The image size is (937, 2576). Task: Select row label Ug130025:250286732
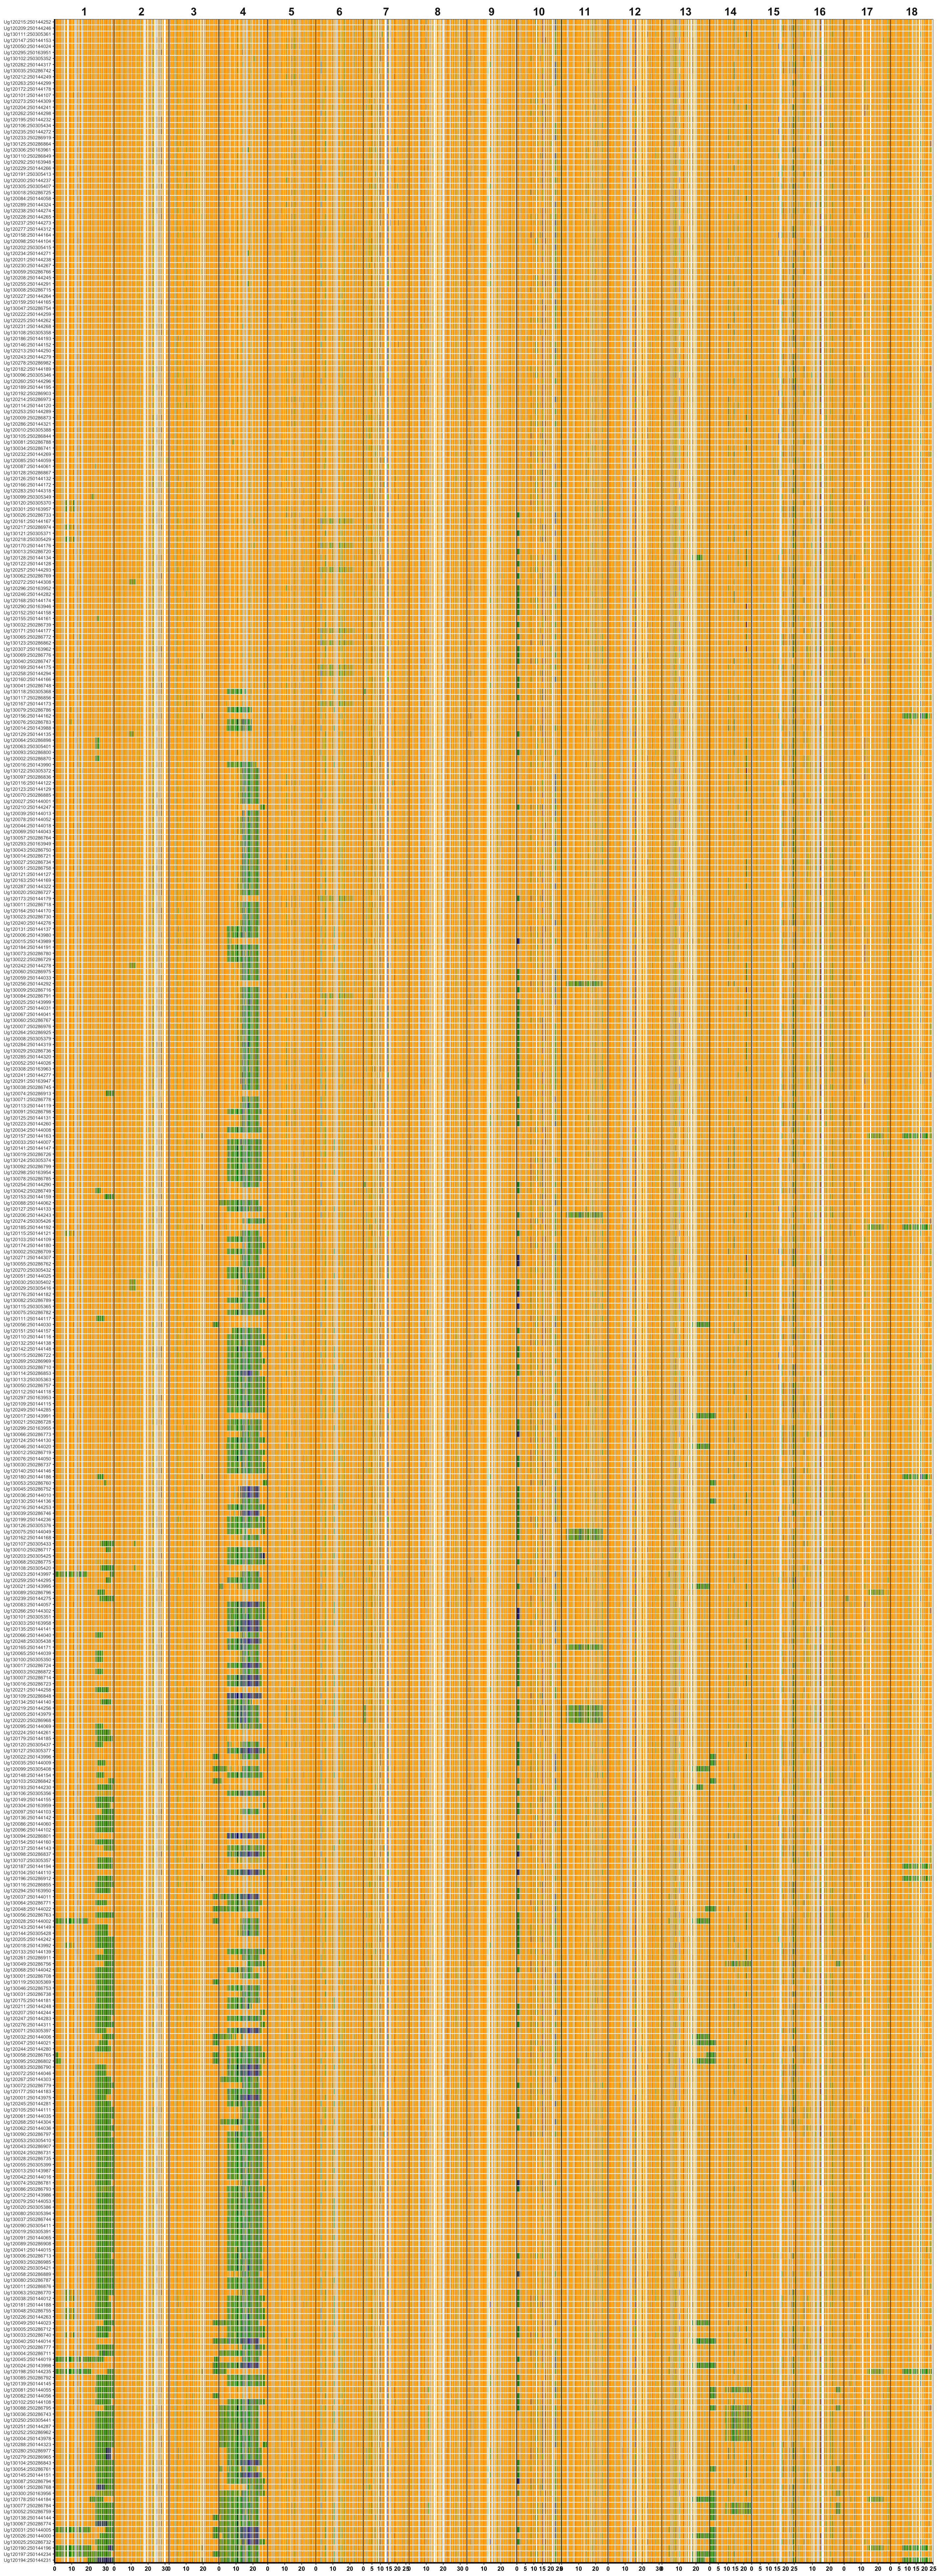27,2542
